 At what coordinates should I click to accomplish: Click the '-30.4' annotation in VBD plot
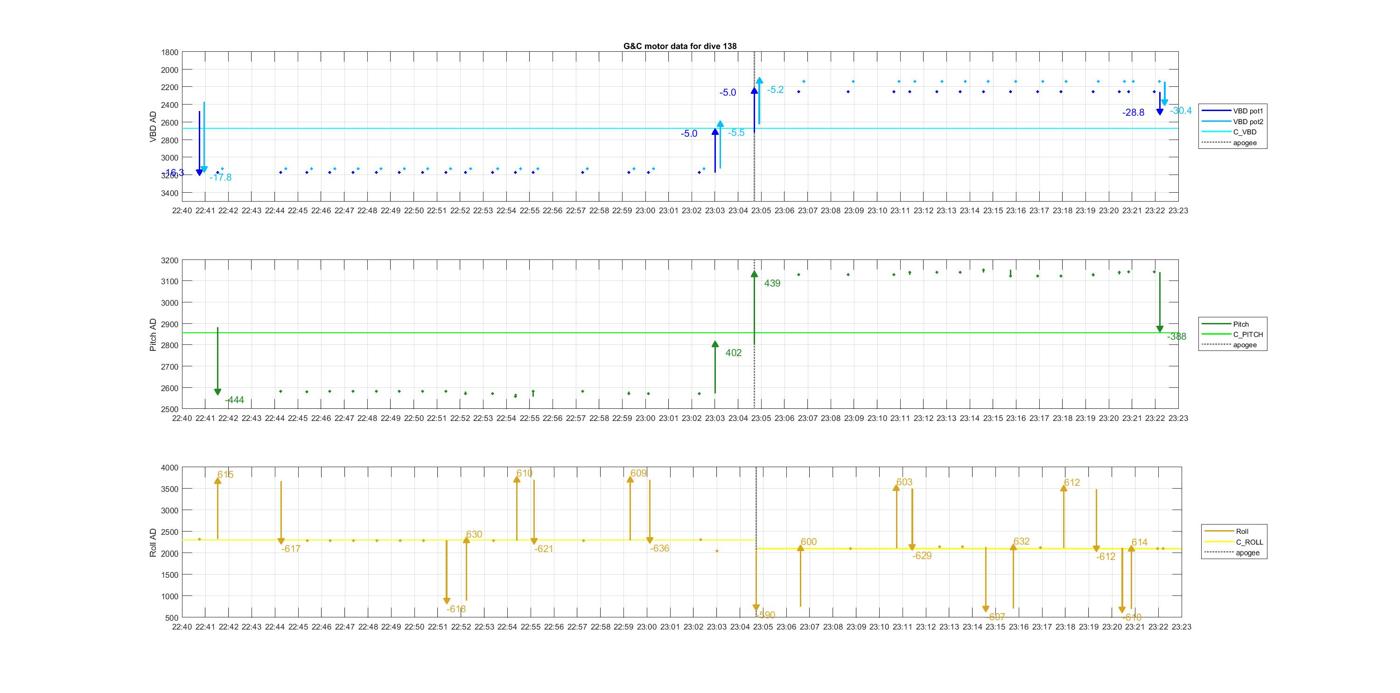pyautogui.click(x=1181, y=111)
